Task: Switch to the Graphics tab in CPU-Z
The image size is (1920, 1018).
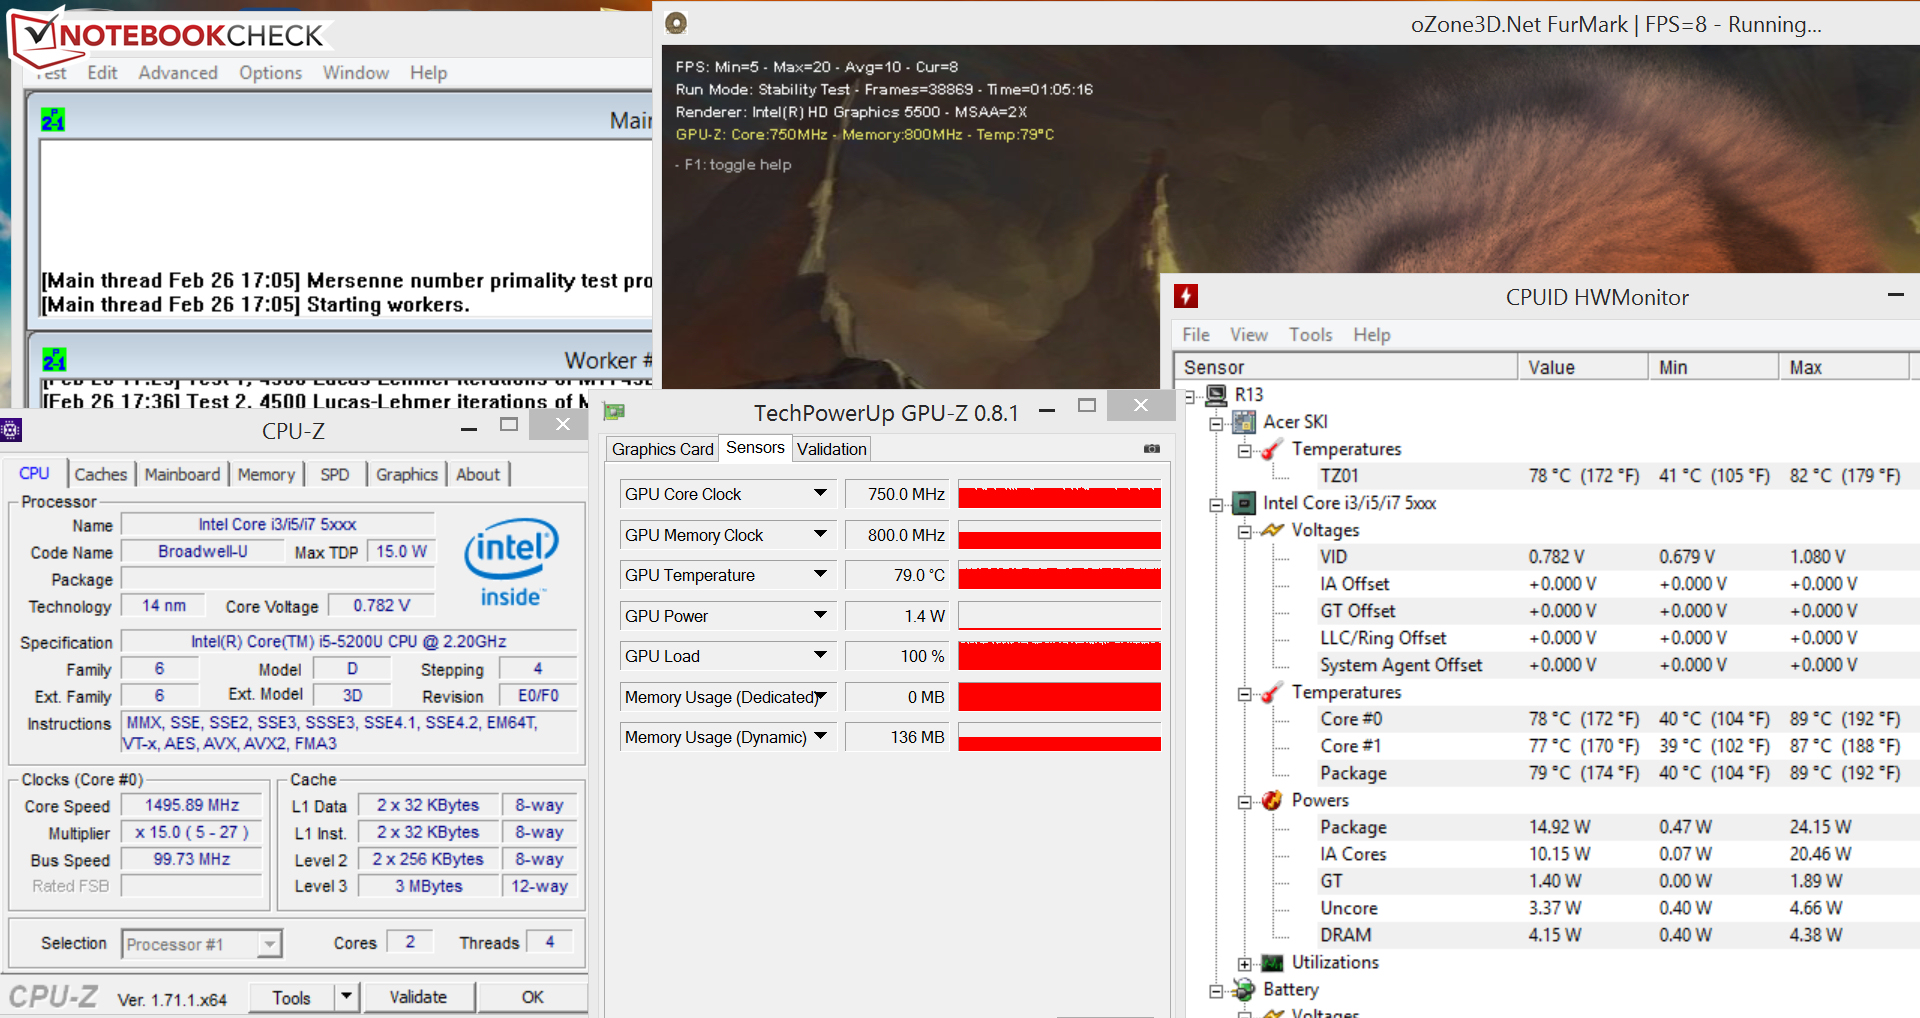Action: tap(407, 474)
